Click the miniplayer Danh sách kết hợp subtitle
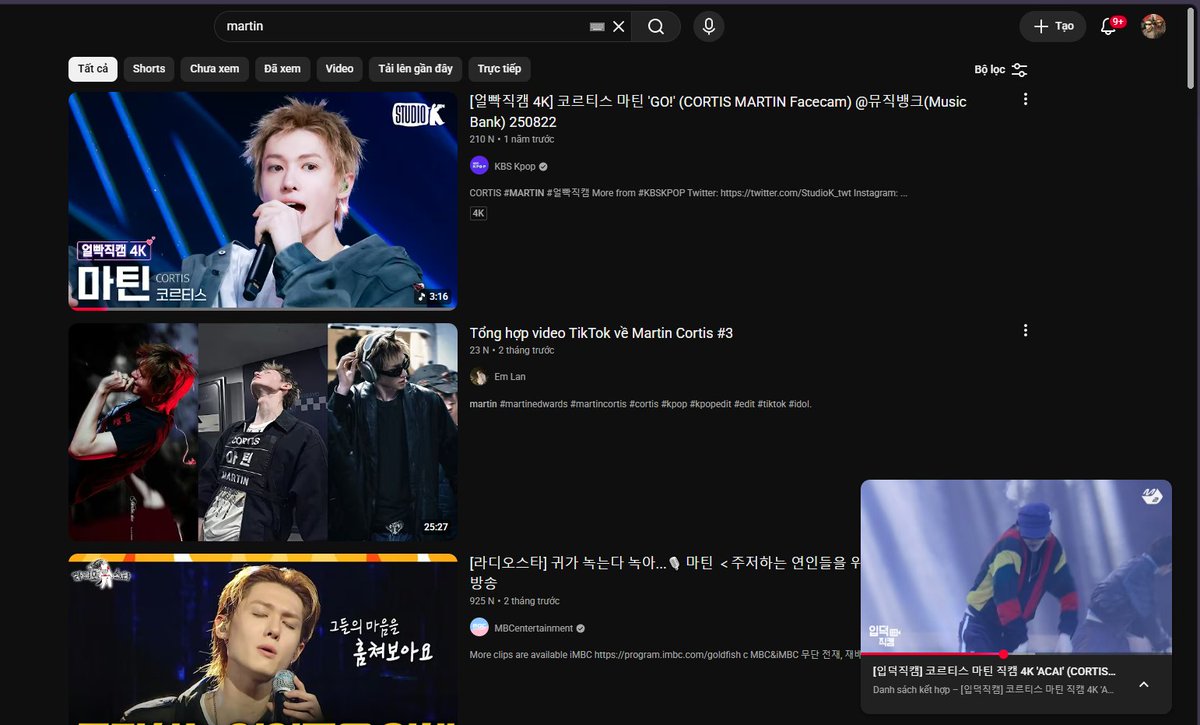Image resolution: width=1200 pixels, height=725 pixels. [x=993, y=689]
